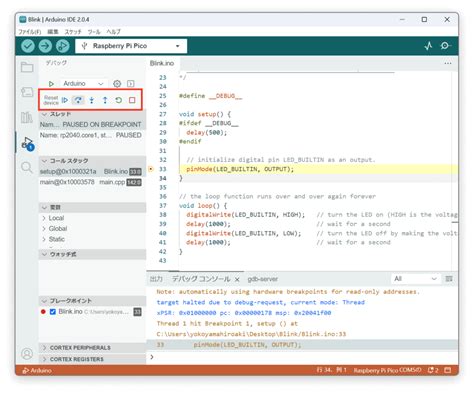474x393 pixels.
Task: Close the デバッグコンソール tab
Action: [x=237, y=279]
